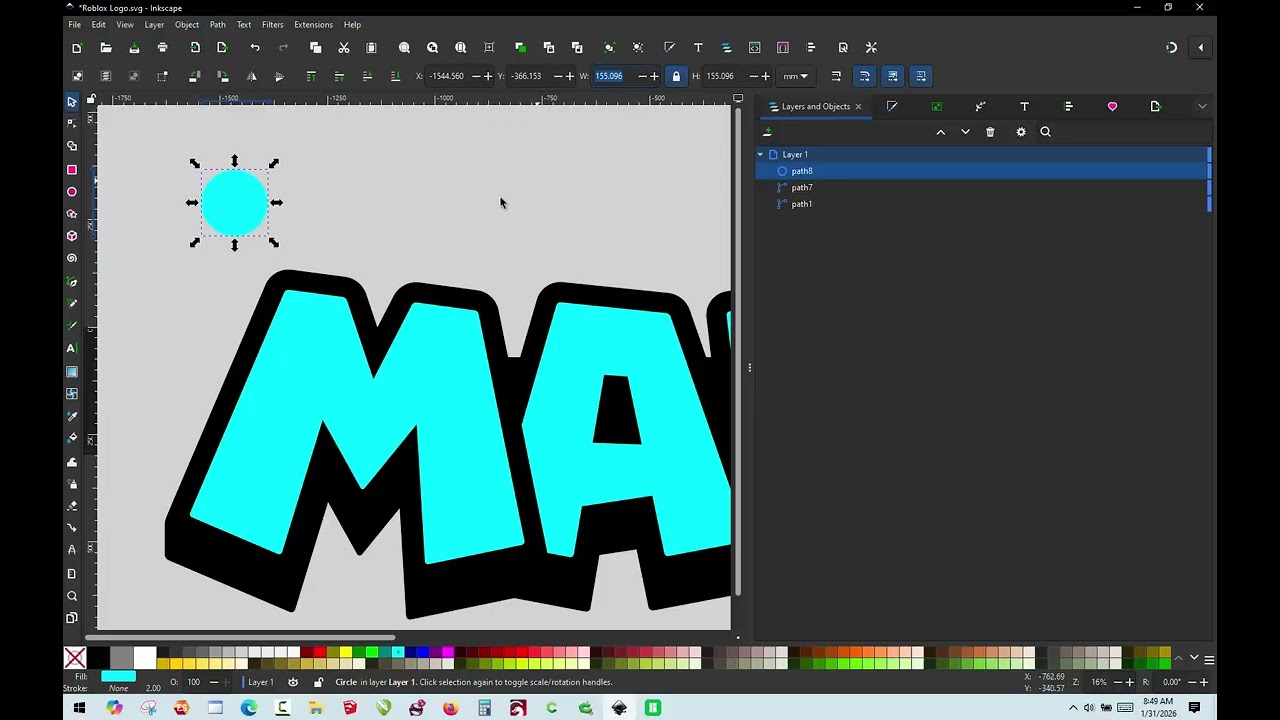Image resolution: width=1280 pixels, height=720 pixels.
Task: Open Windows Start menu
Action: pyautogui.click(x=80, y=708)
